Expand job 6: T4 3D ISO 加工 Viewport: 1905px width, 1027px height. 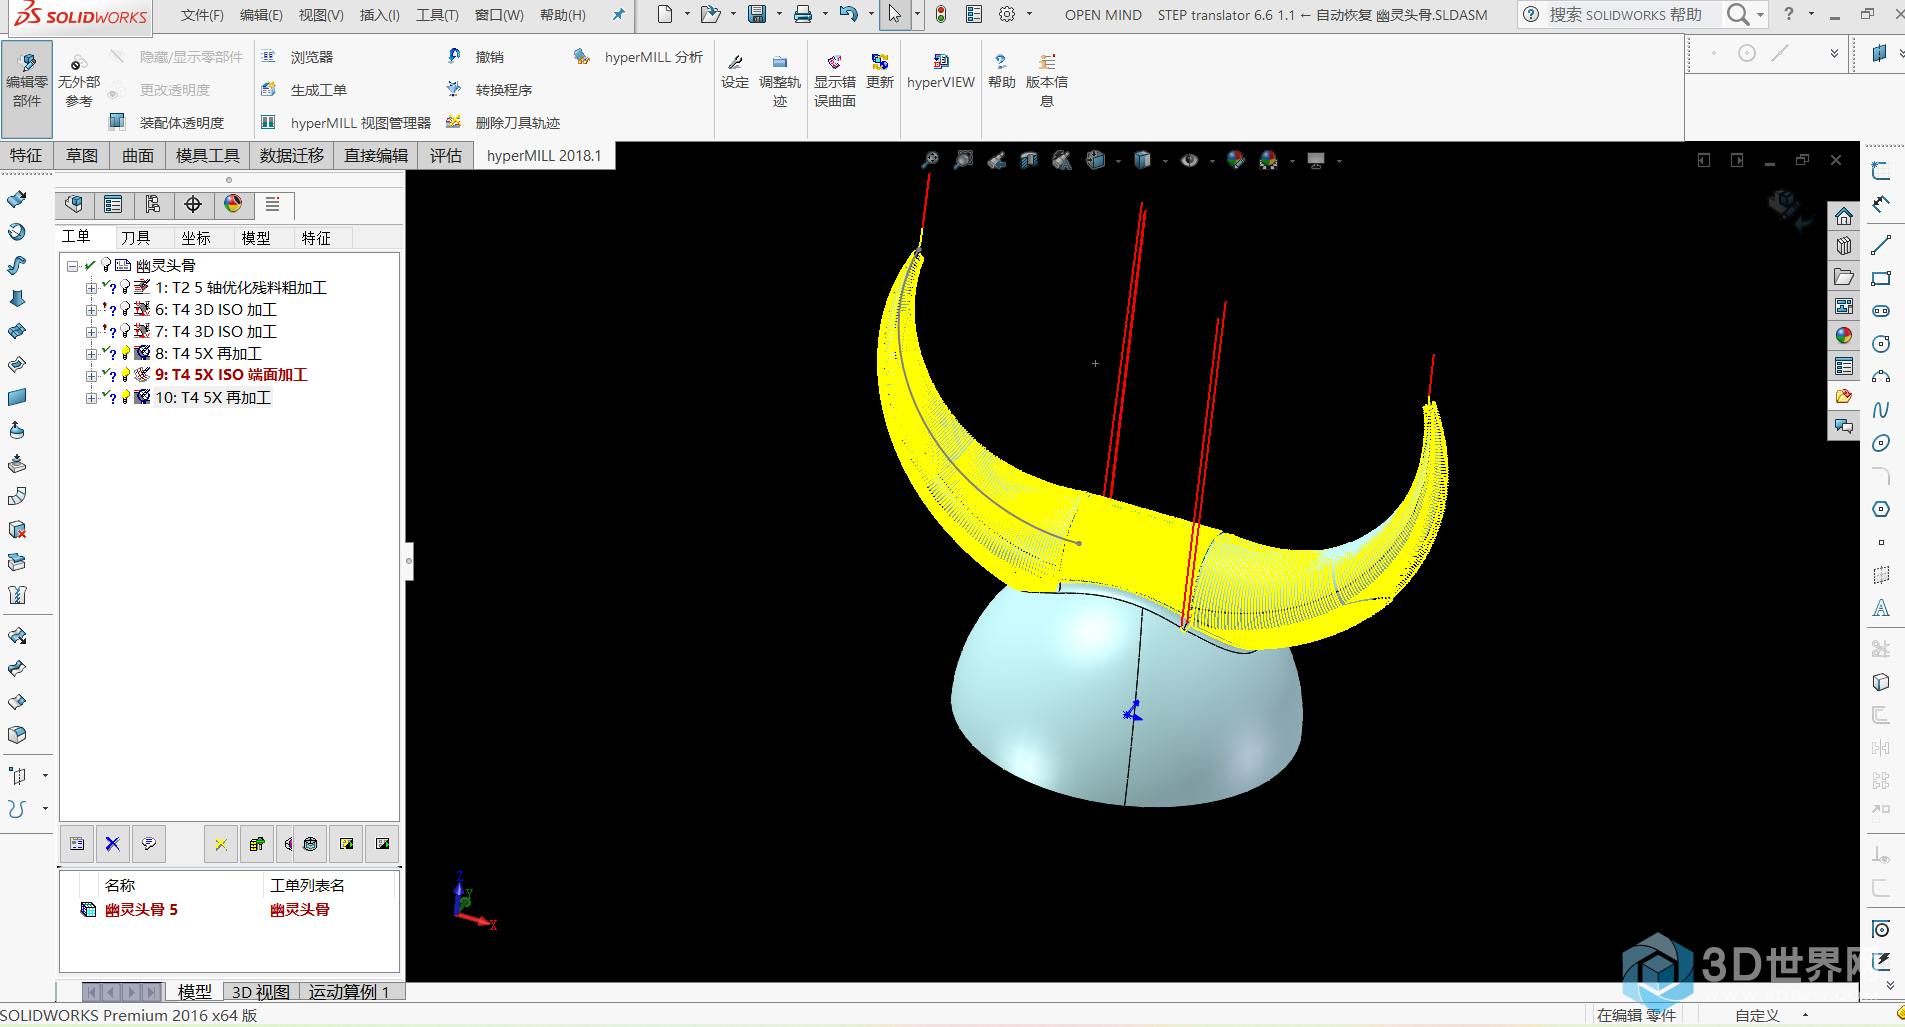click(x=91, y=310)
